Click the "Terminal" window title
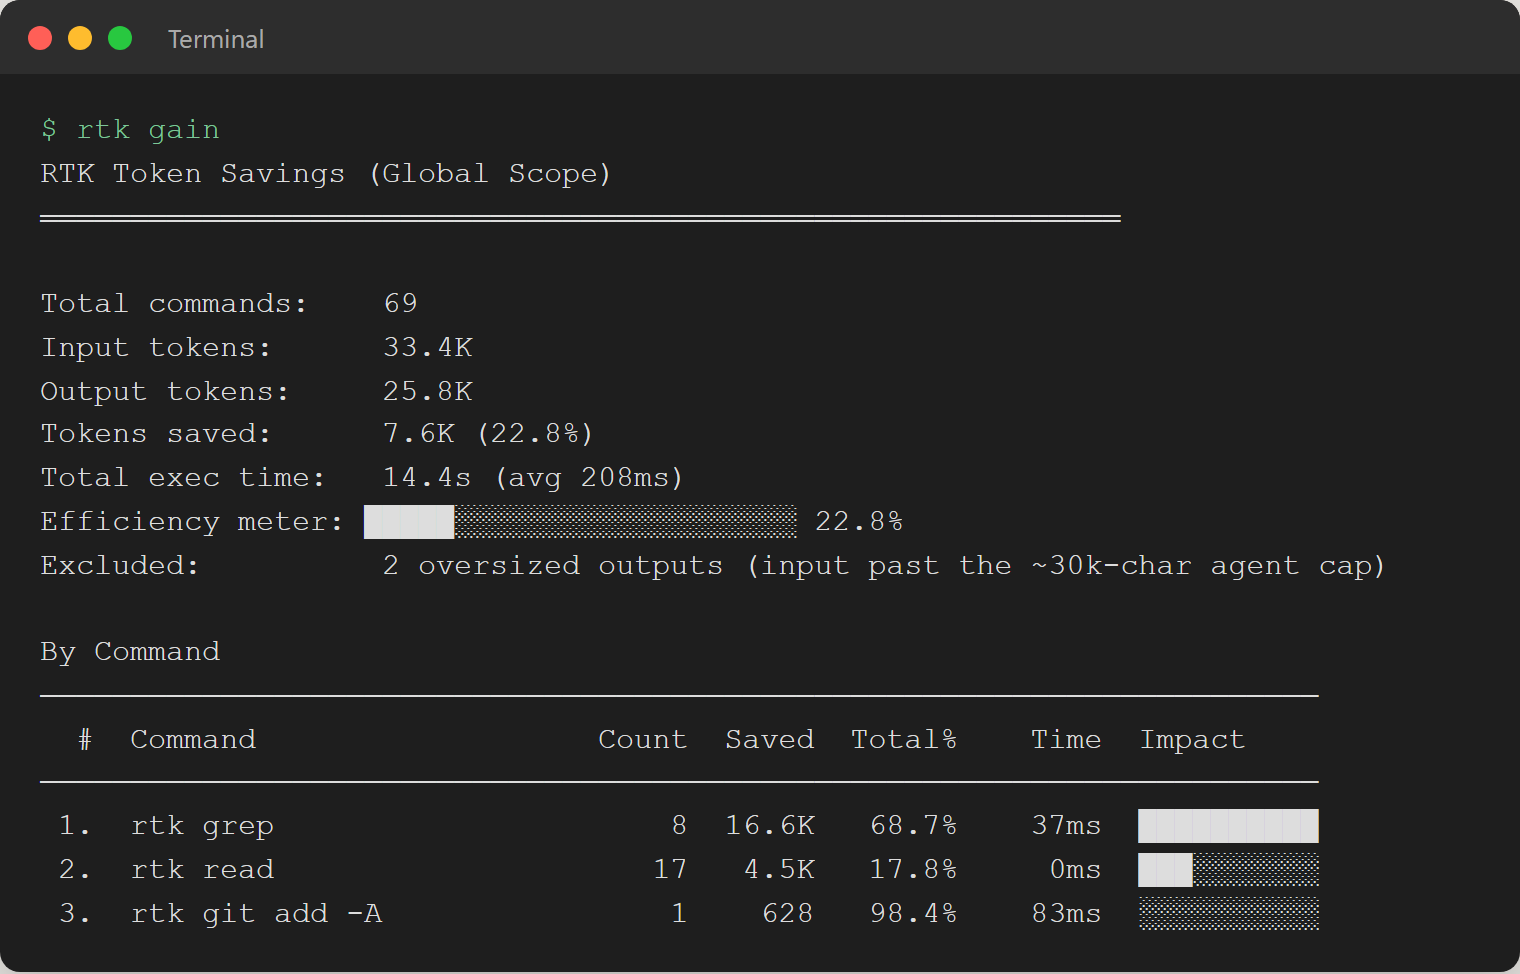 tap(216, 39)
